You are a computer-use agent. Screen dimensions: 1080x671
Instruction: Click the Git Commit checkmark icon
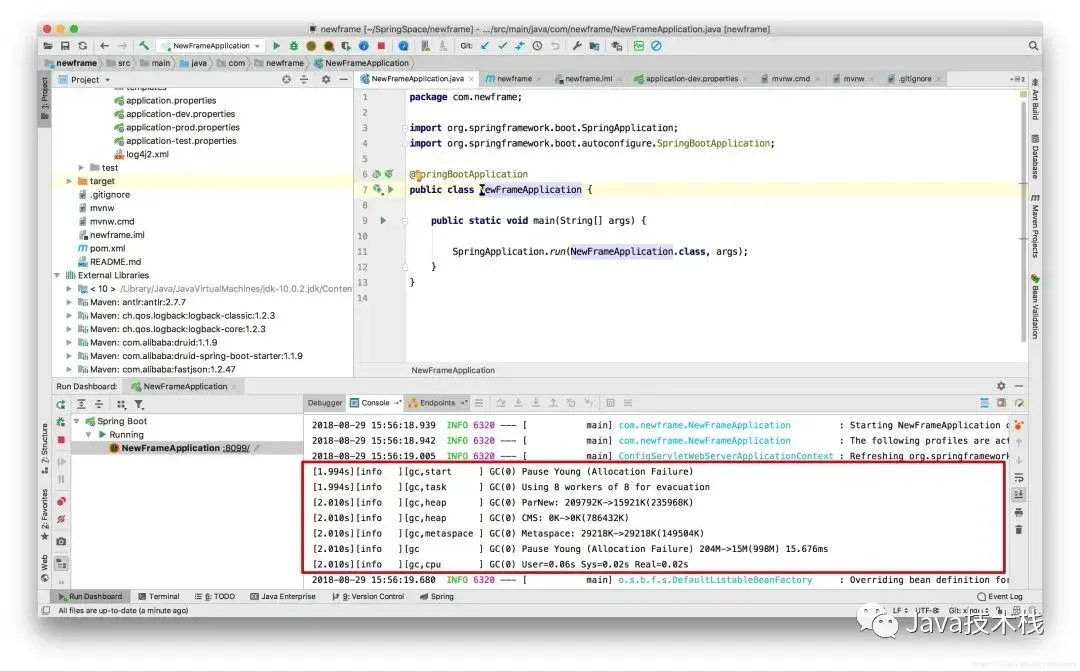502,45
